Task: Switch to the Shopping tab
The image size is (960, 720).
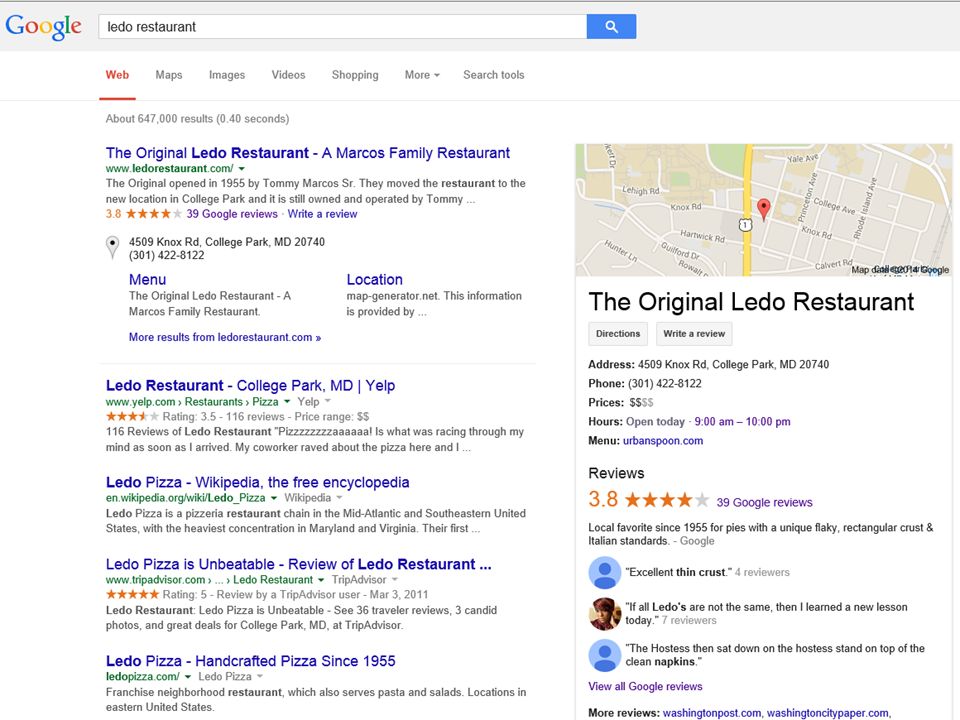Action: point(355,75)
